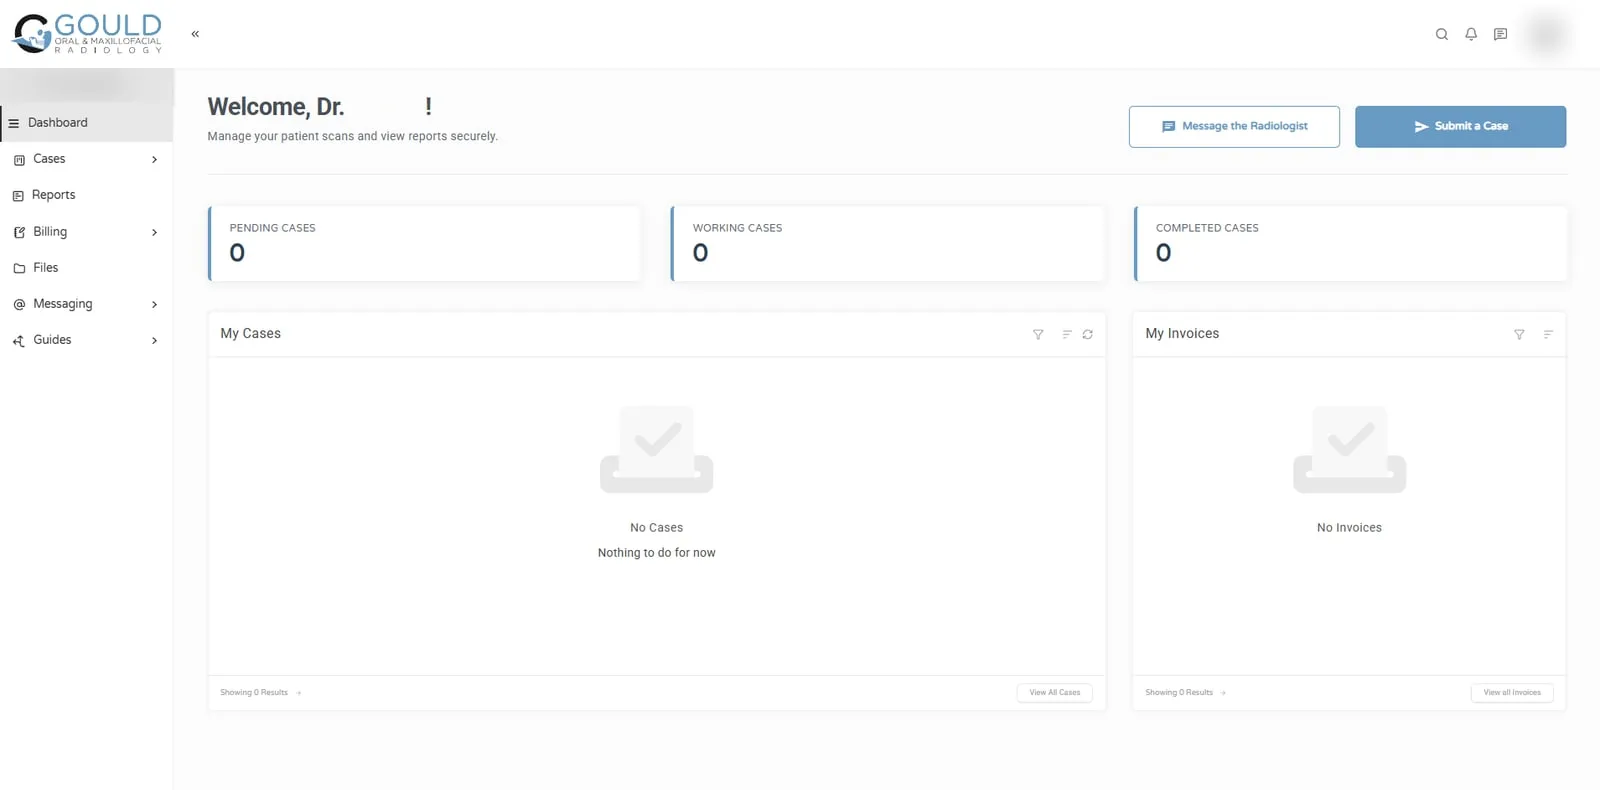Click the 'No Invoices' text
The image size is (1600, 790).
point(1349,528)
